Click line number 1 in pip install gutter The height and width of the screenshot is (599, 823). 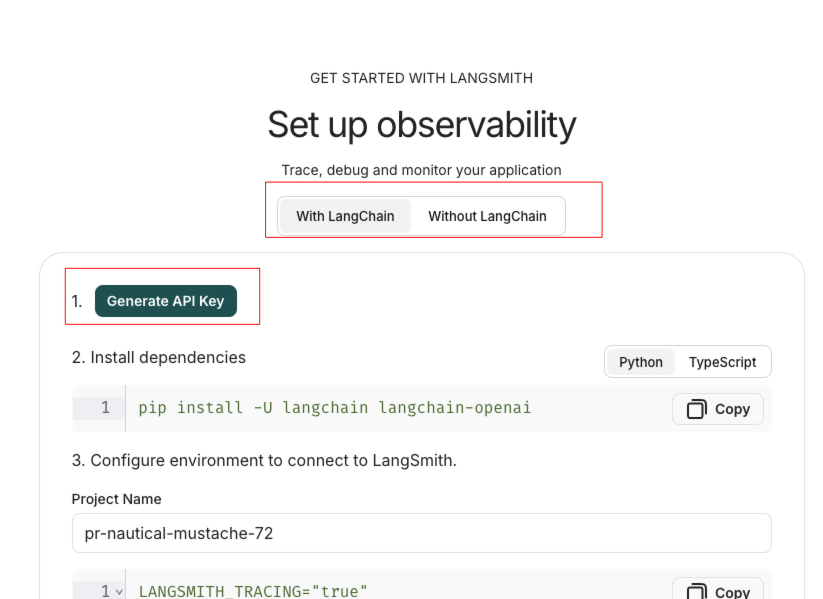pos(105,408)
